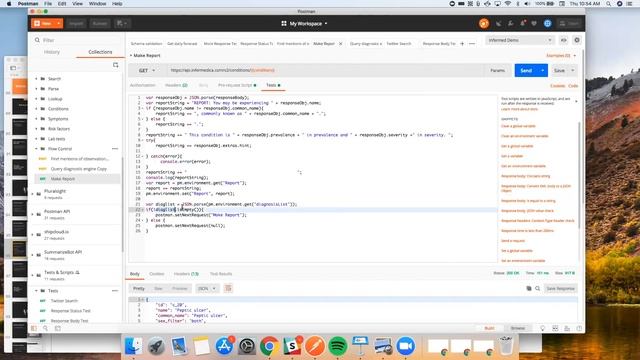Click the environment quick look eye icon
This screenshot has height=360, width=640.
564,40
